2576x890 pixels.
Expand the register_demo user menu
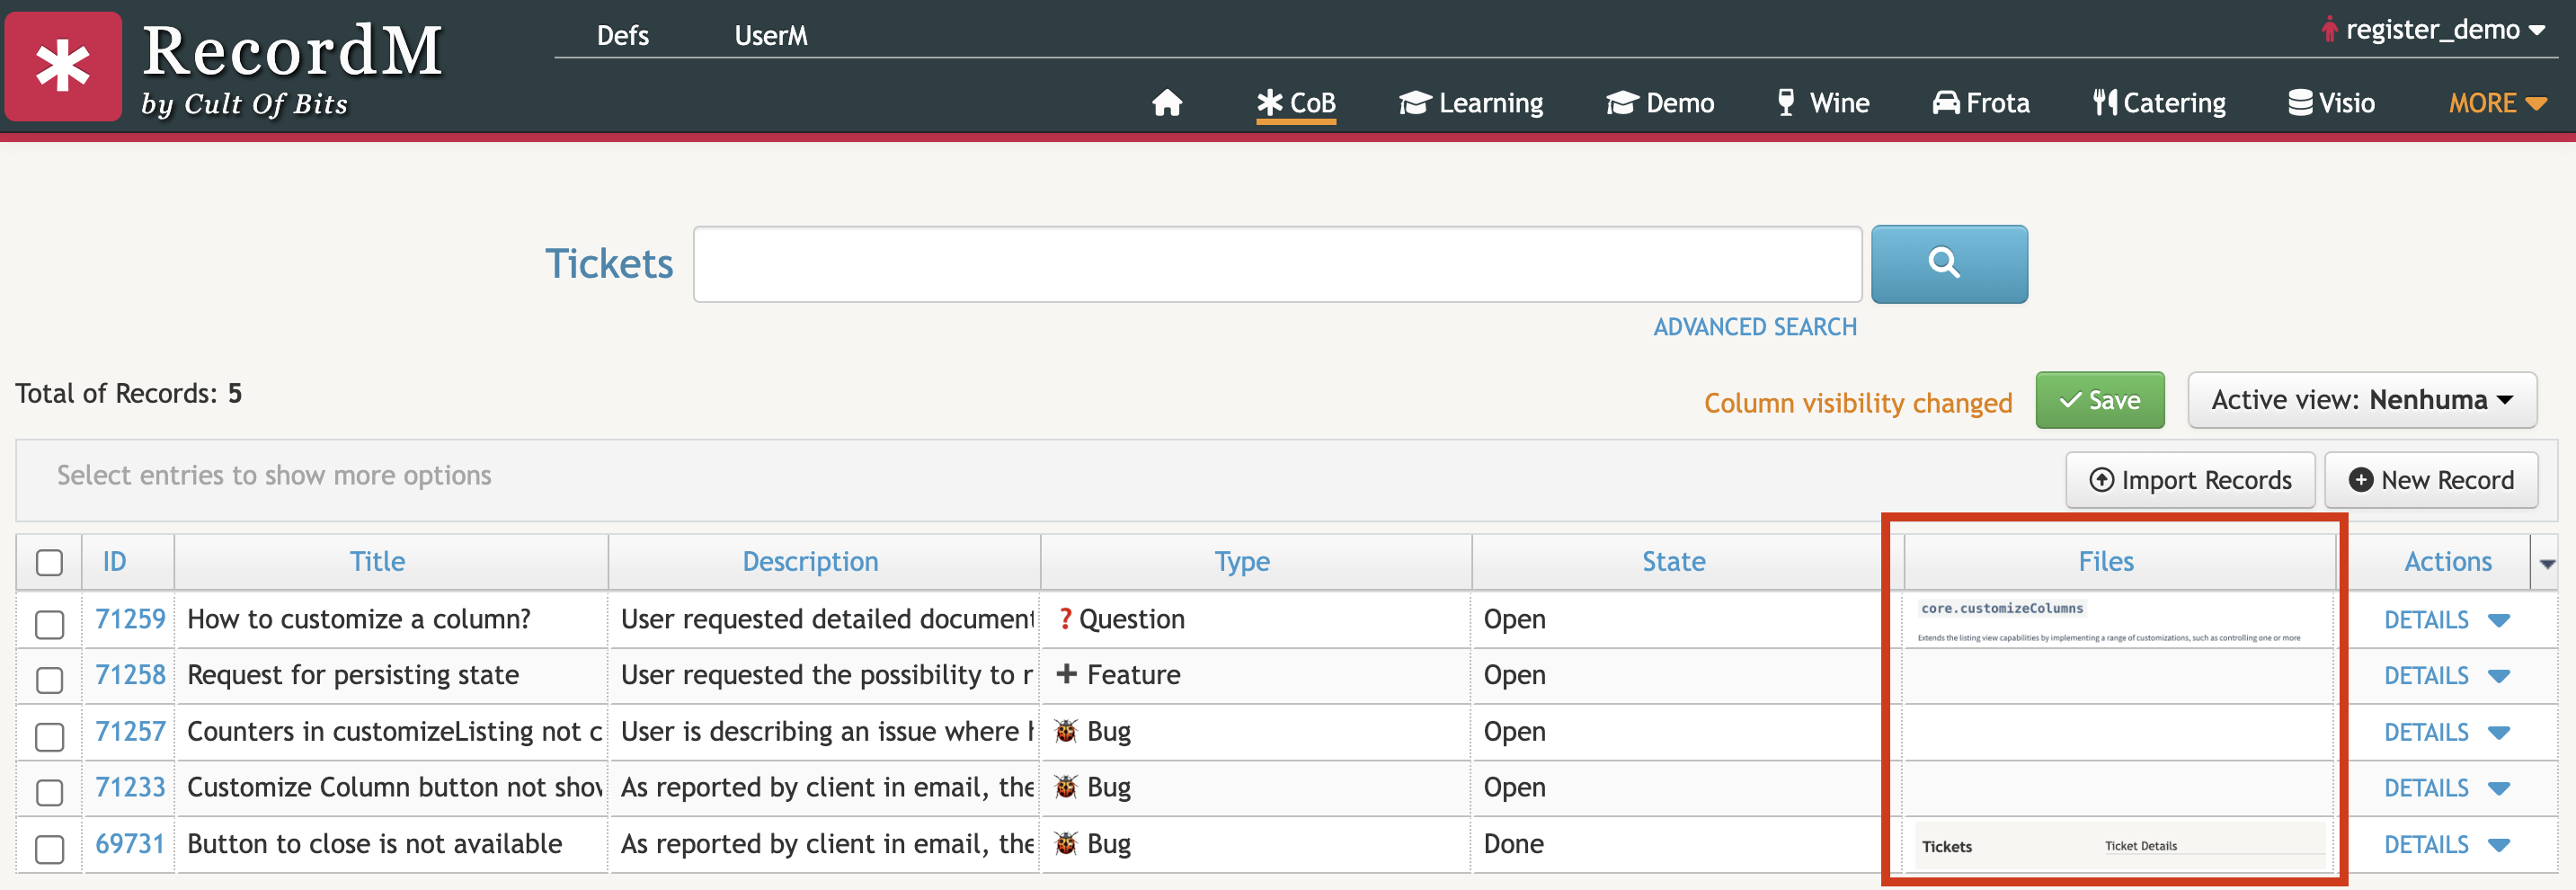[x=2432, y=30]
